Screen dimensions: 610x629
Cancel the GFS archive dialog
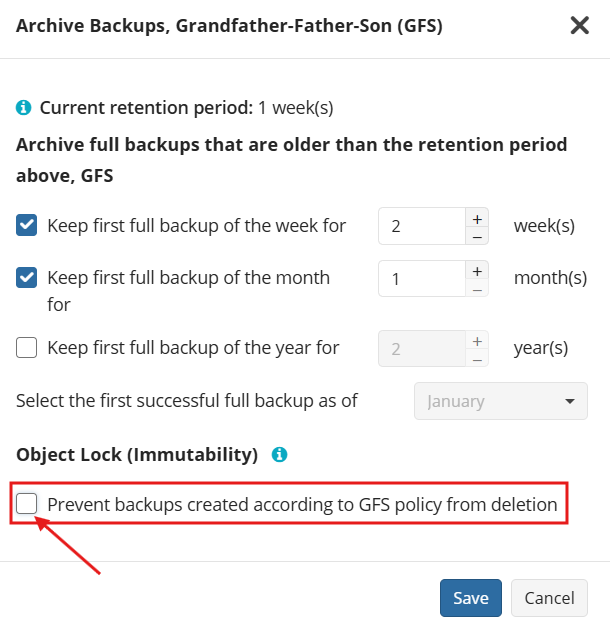click(549, 598)
